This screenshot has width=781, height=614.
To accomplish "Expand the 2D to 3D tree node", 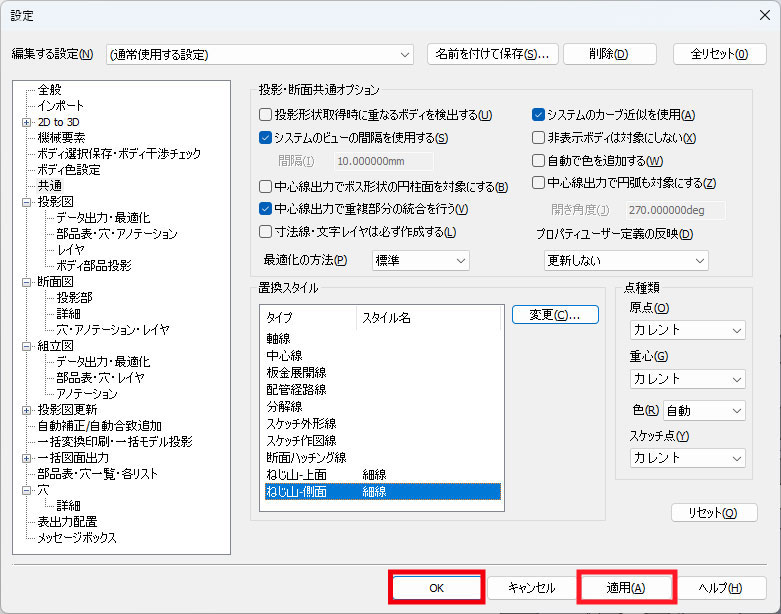I will tap(27, 122).
